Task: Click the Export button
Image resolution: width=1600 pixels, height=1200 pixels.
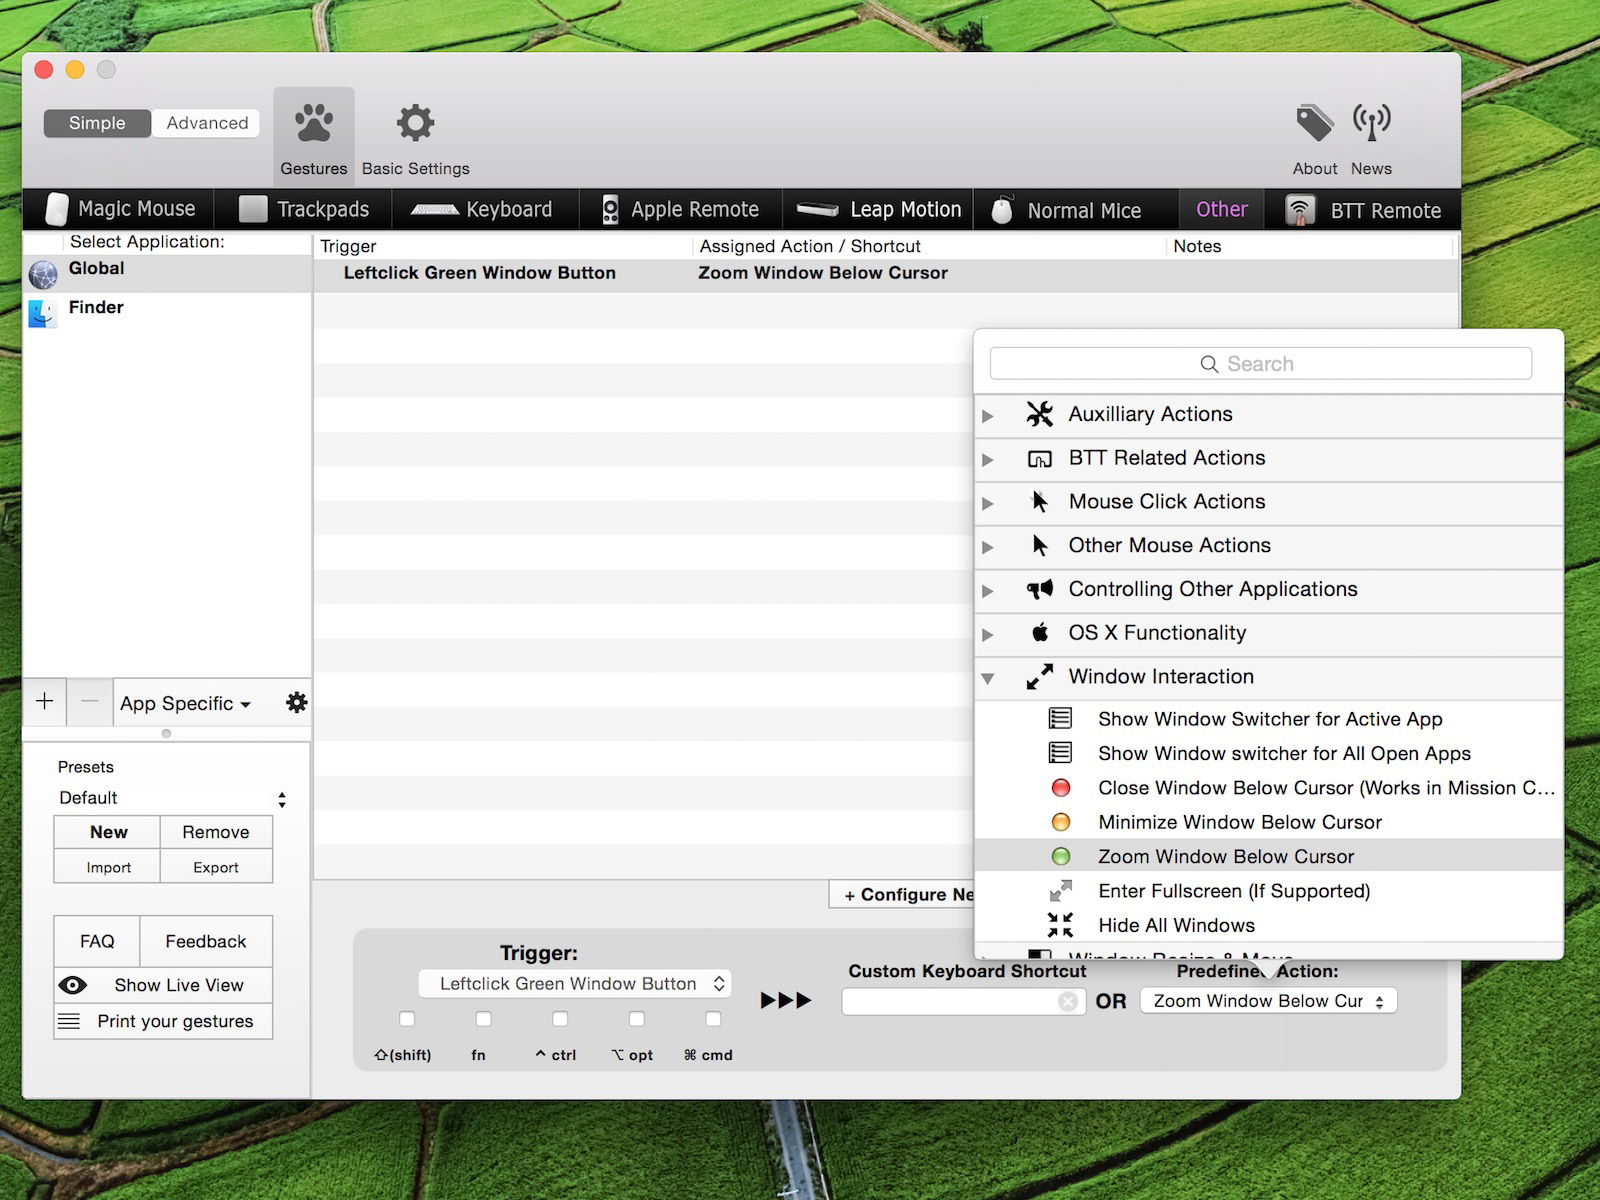Action: 216,867
